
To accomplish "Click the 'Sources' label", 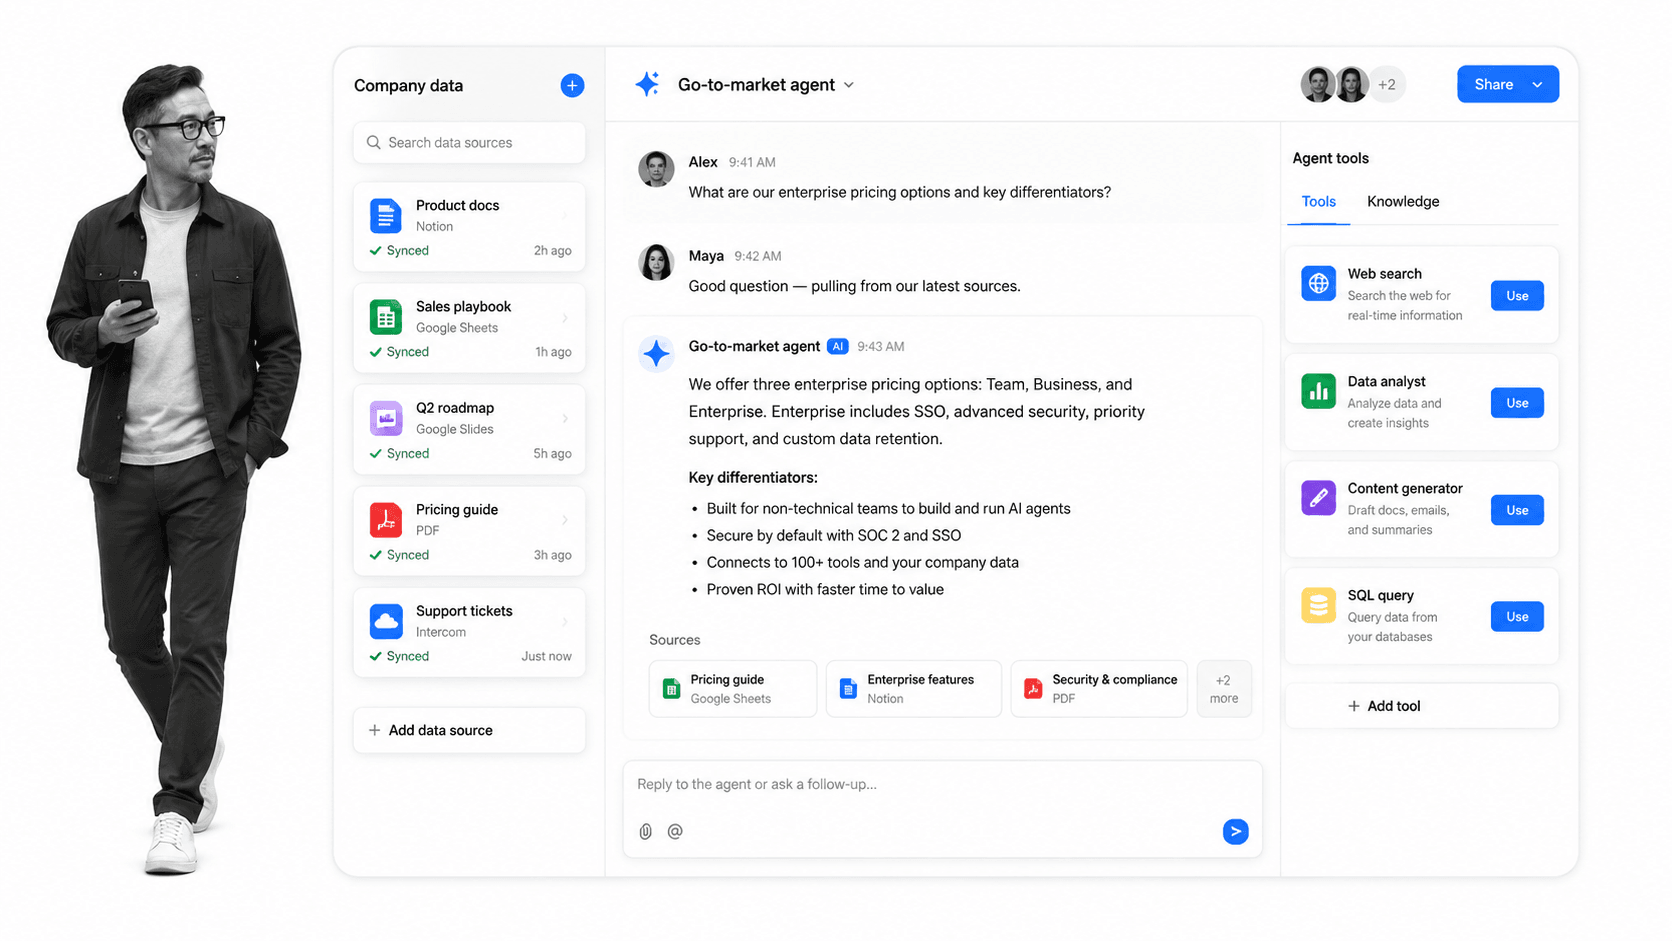I will coord(675,640).
